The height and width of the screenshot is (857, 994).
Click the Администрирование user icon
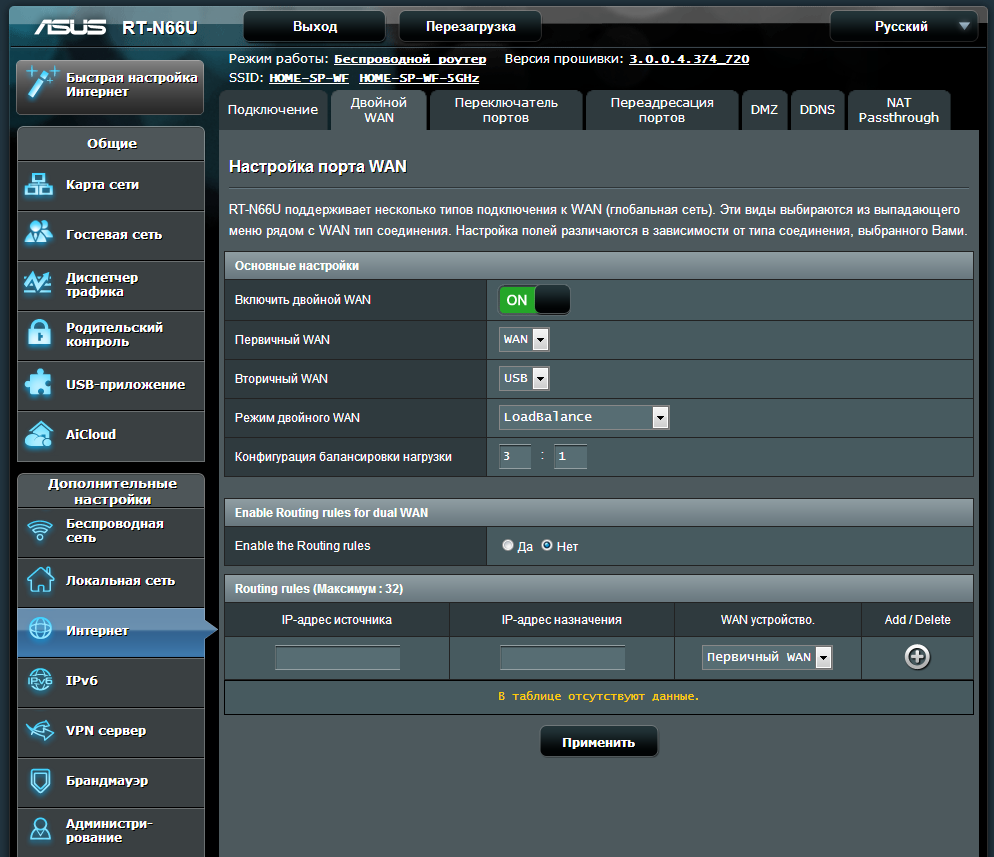41,829
